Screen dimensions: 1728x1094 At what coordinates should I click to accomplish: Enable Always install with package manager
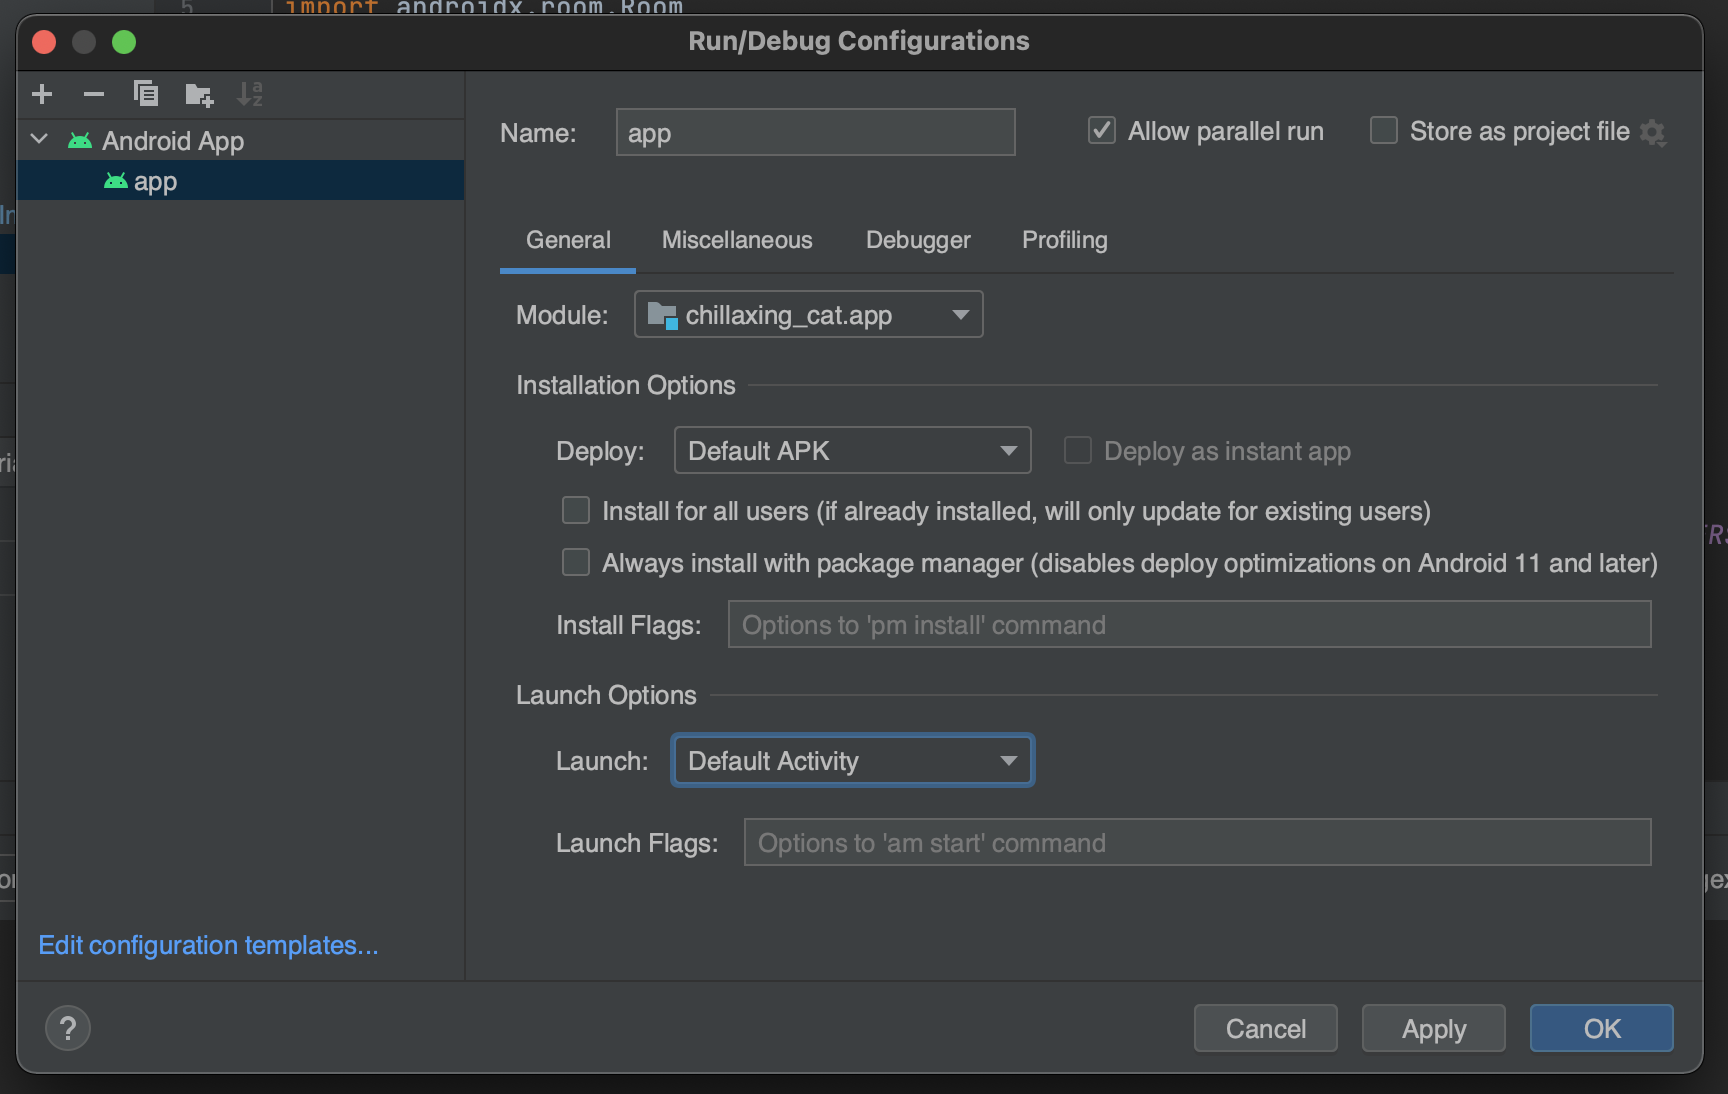click(x=576, y=562)
